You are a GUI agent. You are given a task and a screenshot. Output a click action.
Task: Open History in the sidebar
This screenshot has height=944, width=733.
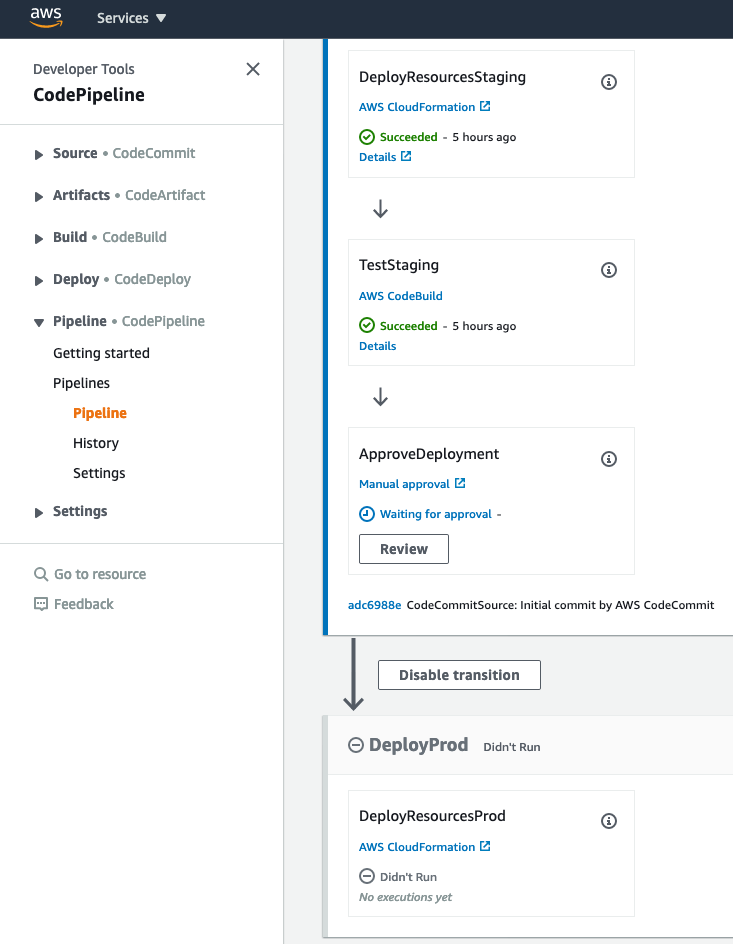point(96,443)
